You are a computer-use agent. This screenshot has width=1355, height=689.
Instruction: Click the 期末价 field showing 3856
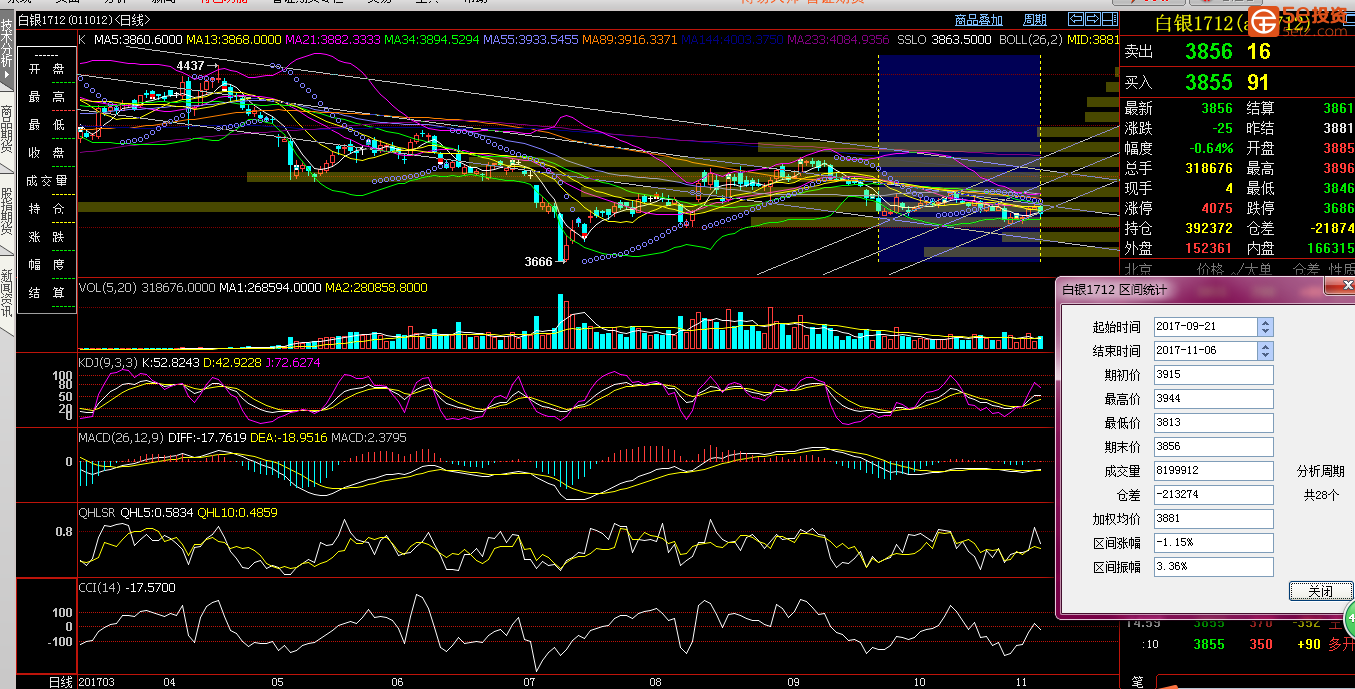[x=1214, y=447]
